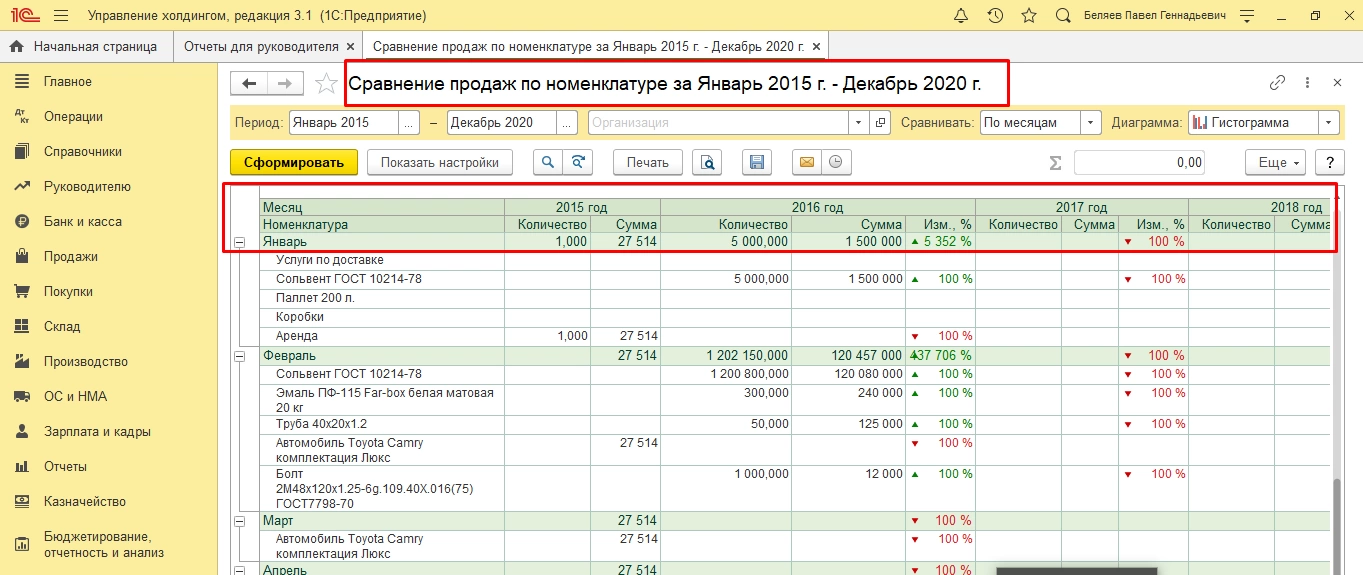This screenshot has width=1363, height=575.
Task: Copy link to report using chain icon
Action: point(1277,83)
